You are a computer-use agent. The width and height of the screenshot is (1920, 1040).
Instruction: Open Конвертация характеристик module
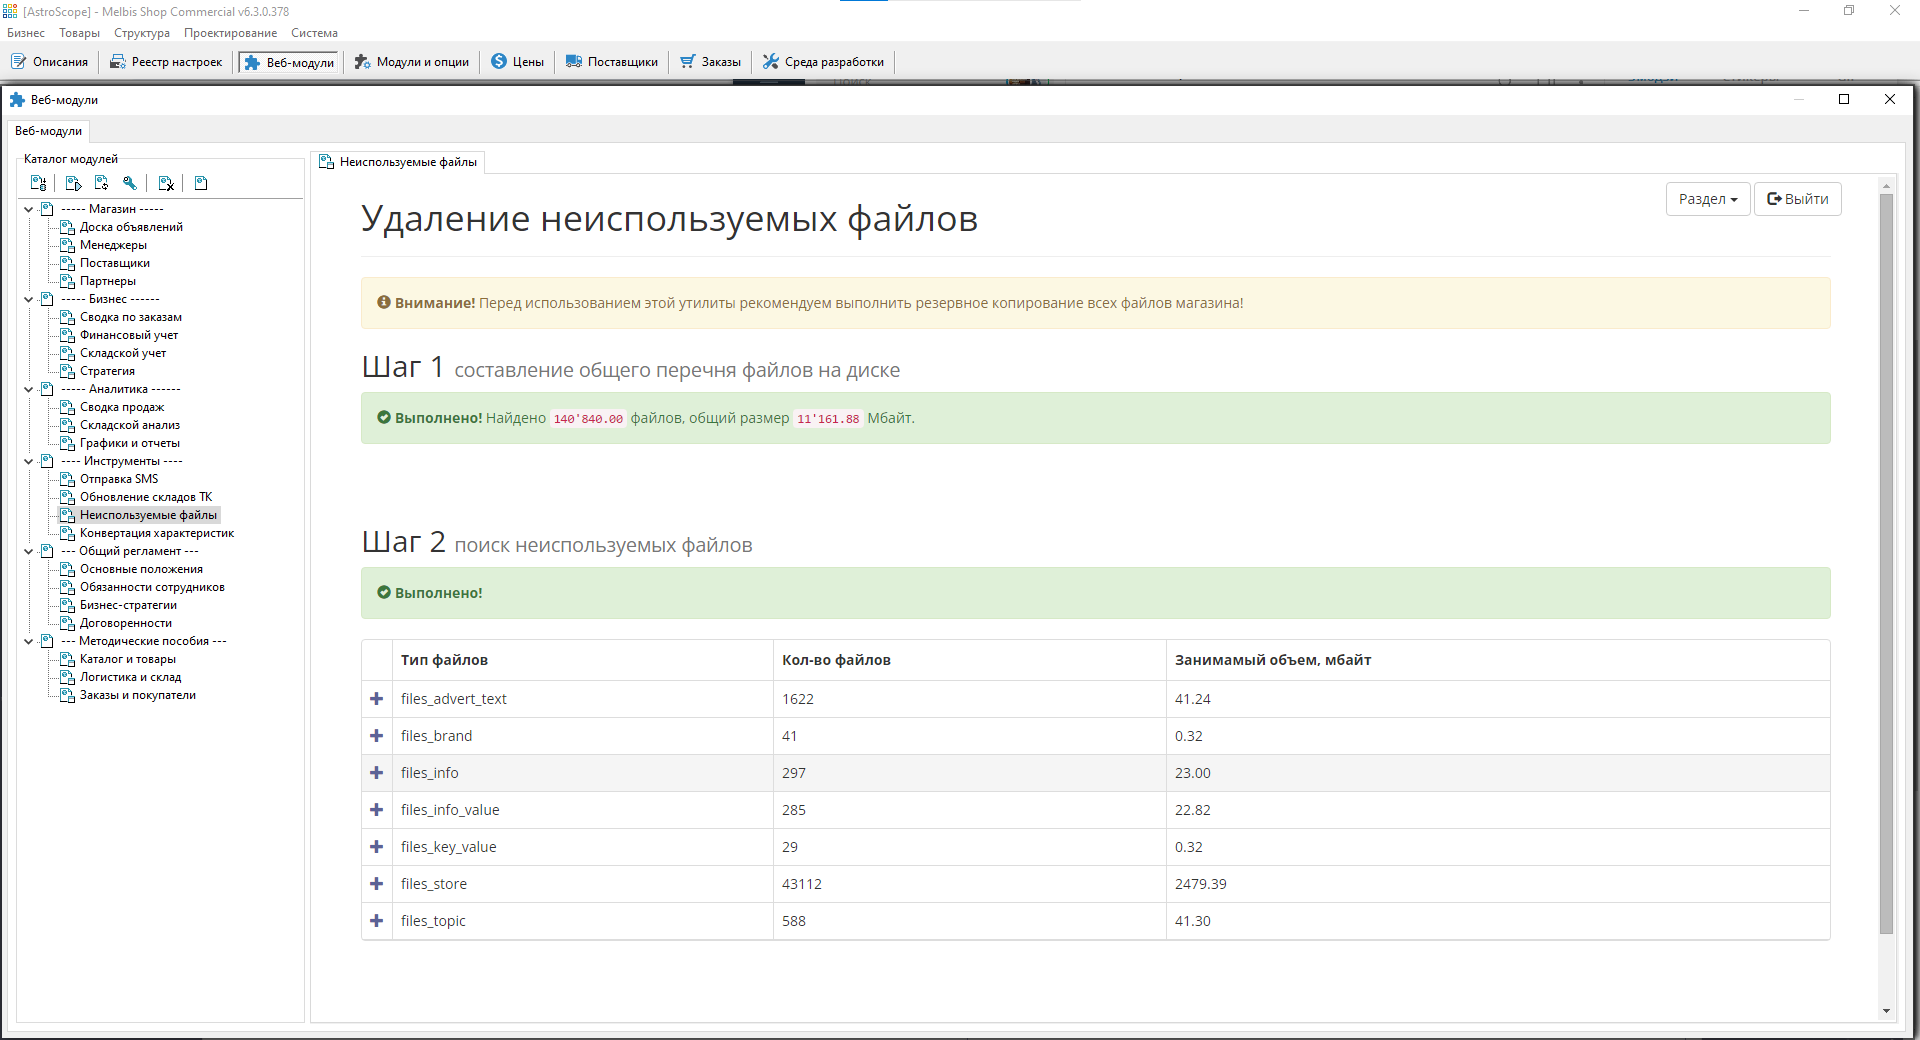pyautogui.click(x=157, y=533)
